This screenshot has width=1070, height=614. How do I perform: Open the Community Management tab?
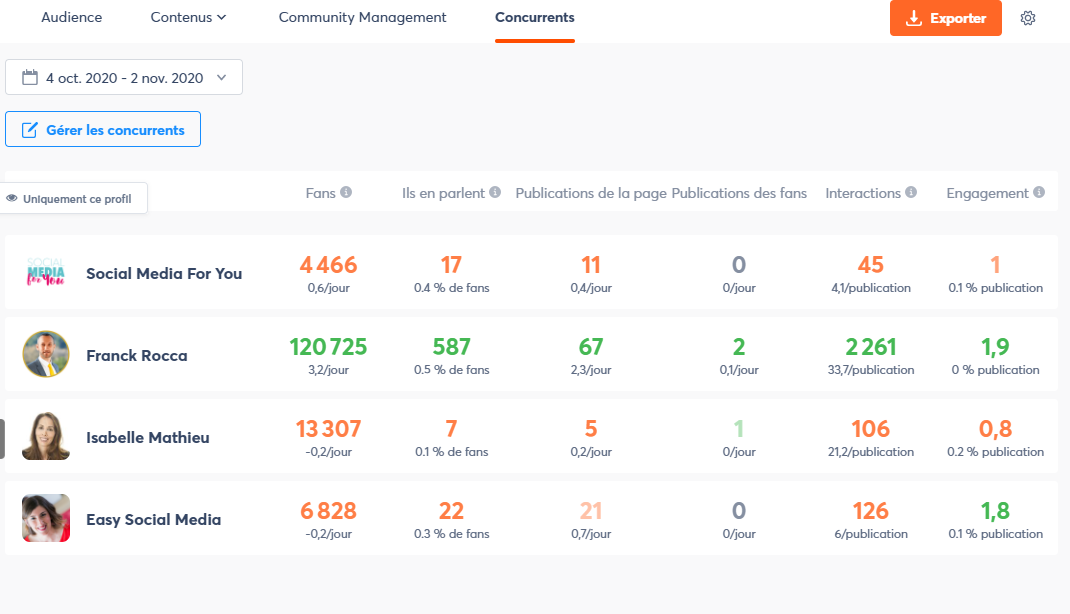(362, 18)
